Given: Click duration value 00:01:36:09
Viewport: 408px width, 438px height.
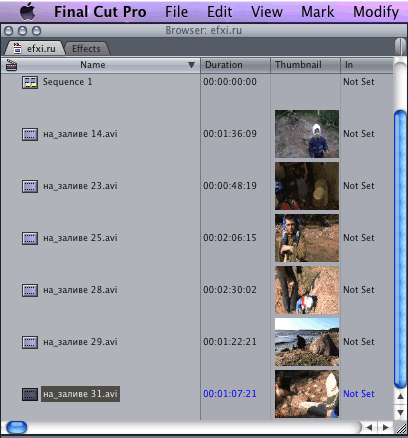Looking at the screenshot, I should [230, 134].
